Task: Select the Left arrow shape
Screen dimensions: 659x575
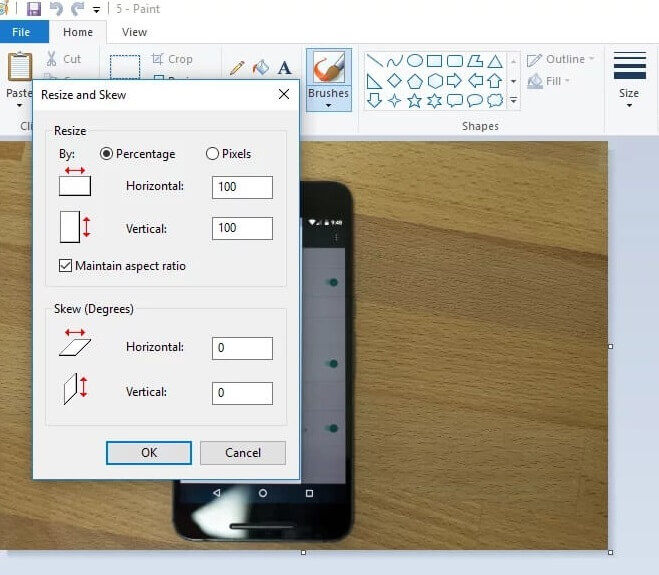Action: (475, 80)
